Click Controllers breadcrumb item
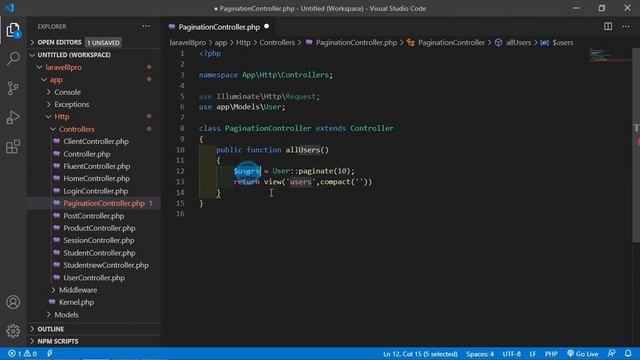This screenshot has height=360, width=640. 277,42
